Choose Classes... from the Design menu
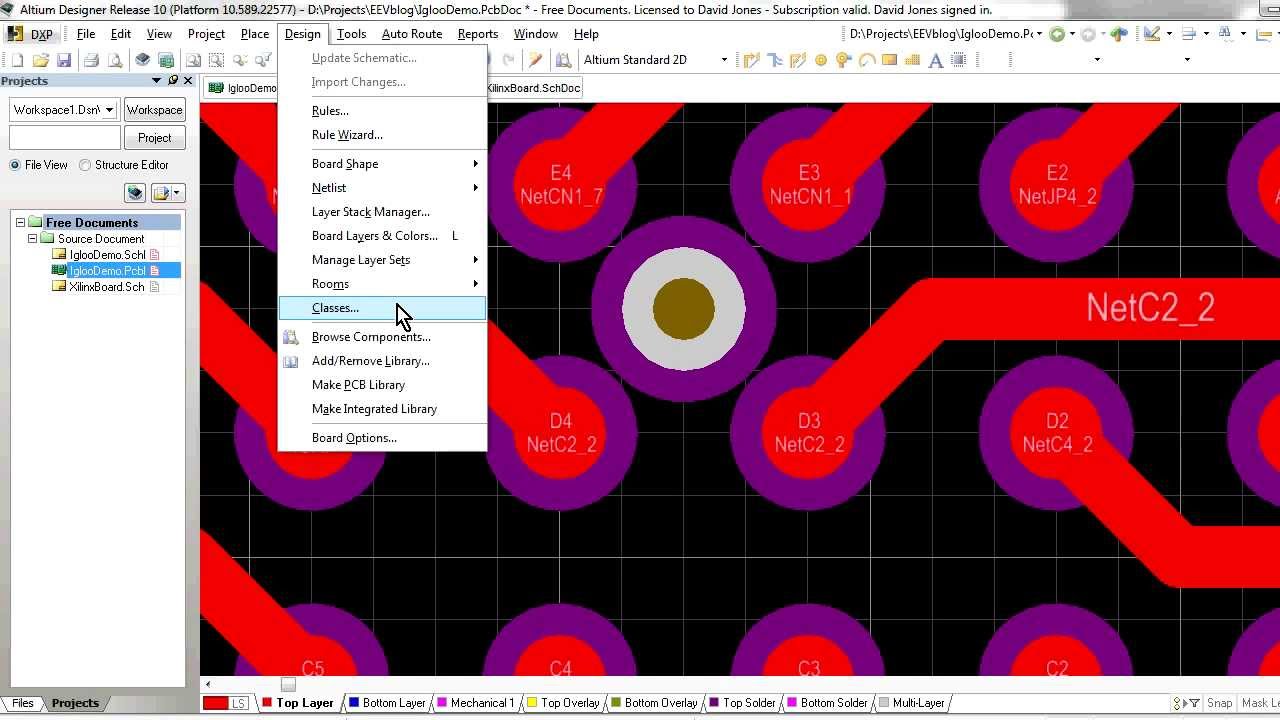This screenshot has height=720, width=1280. tap(335, 308)
